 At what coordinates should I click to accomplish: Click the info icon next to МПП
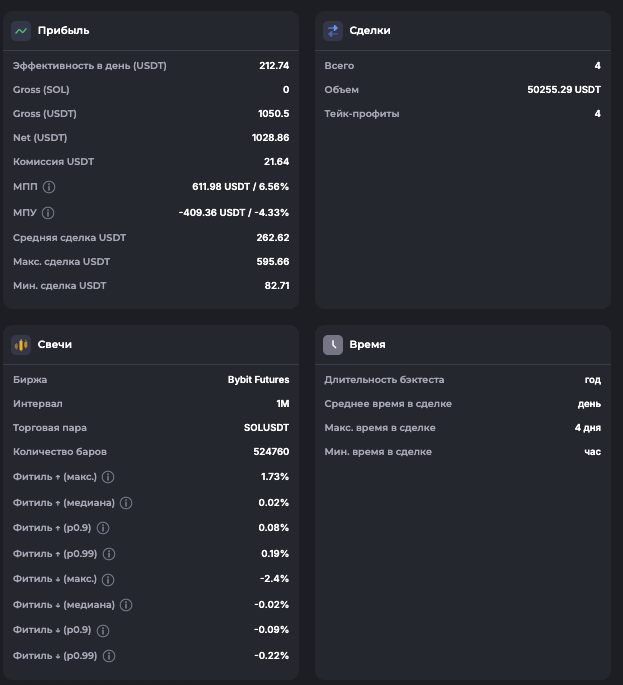click(x=49, y=187)
